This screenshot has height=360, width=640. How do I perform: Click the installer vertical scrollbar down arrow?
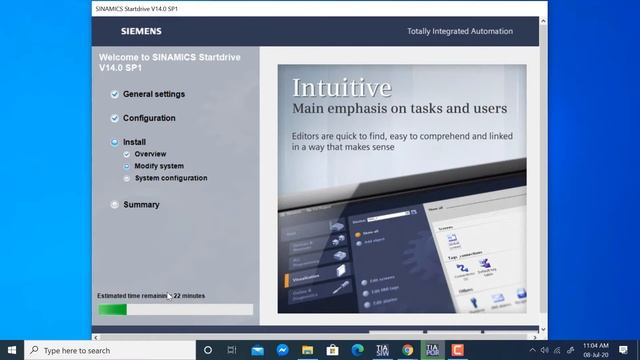pos(543,329)
